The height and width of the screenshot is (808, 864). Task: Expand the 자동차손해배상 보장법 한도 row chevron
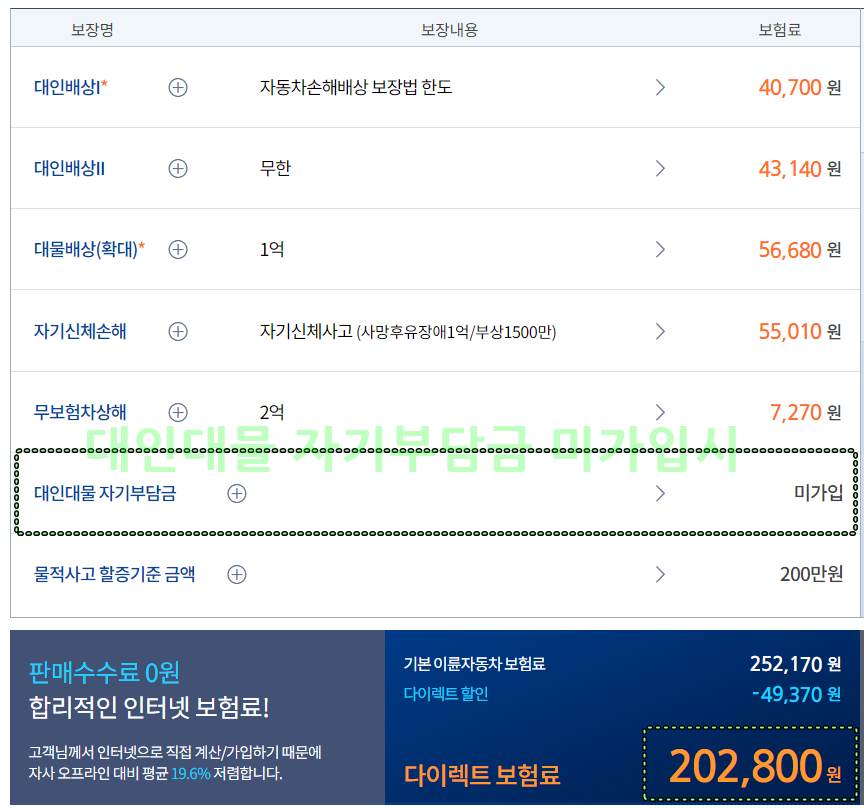(660, 88)
